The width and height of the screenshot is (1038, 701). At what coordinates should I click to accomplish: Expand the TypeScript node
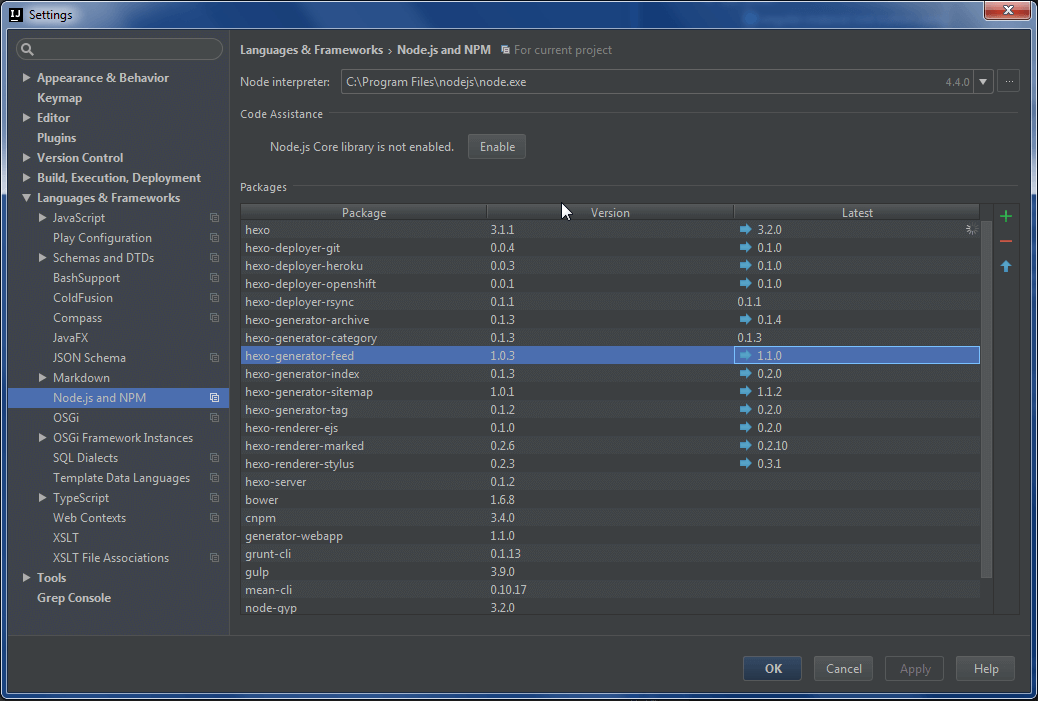pos(42,498)
